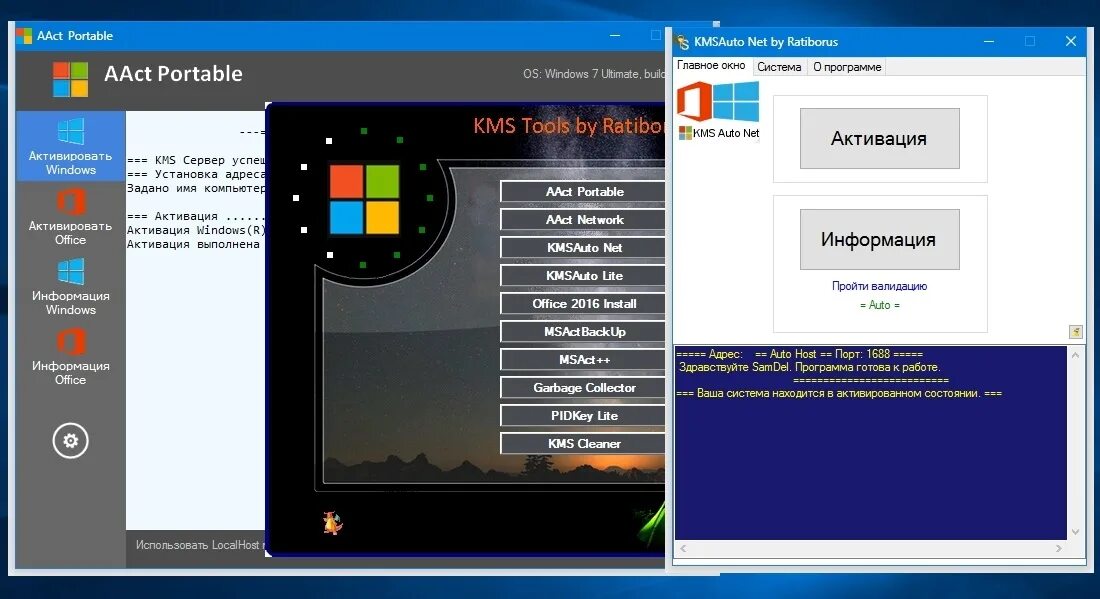Viewport: 1100px width, 599px height.
Task: Switch to О программе tab
Action: point(847,67)
